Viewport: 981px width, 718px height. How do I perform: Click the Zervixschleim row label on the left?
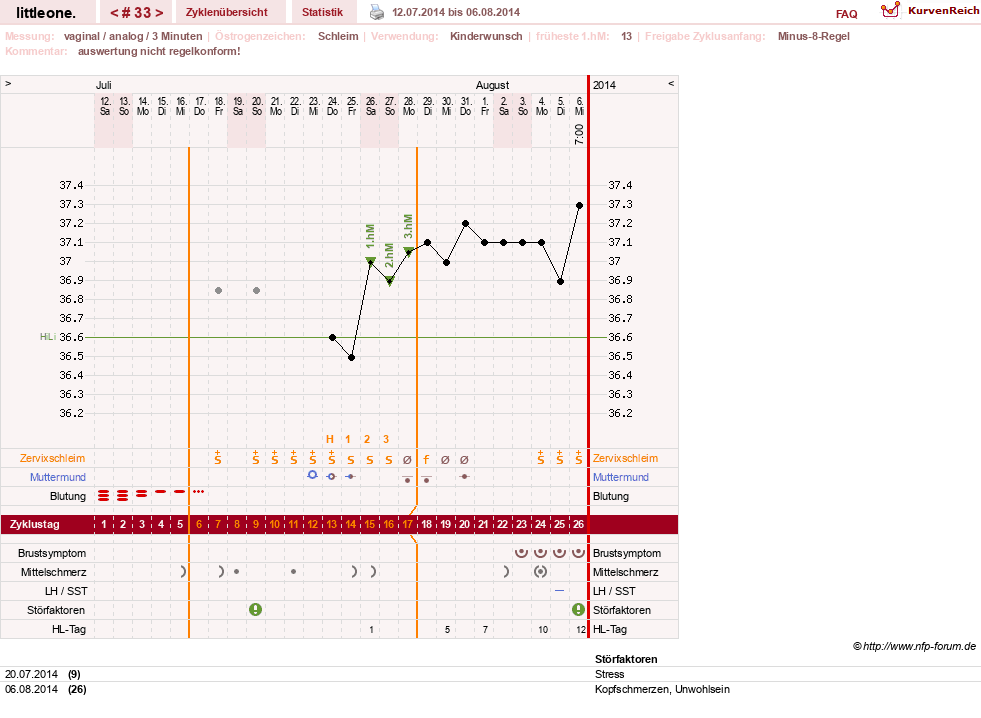click(x=52, y=458)
